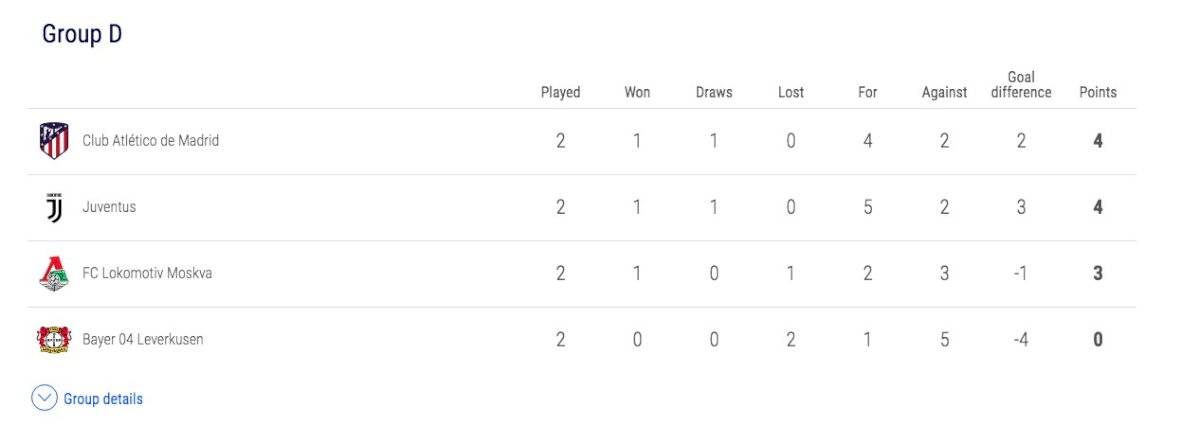Click the circled chevron beside Group details
1200x425 pixels.
(45, 399)
